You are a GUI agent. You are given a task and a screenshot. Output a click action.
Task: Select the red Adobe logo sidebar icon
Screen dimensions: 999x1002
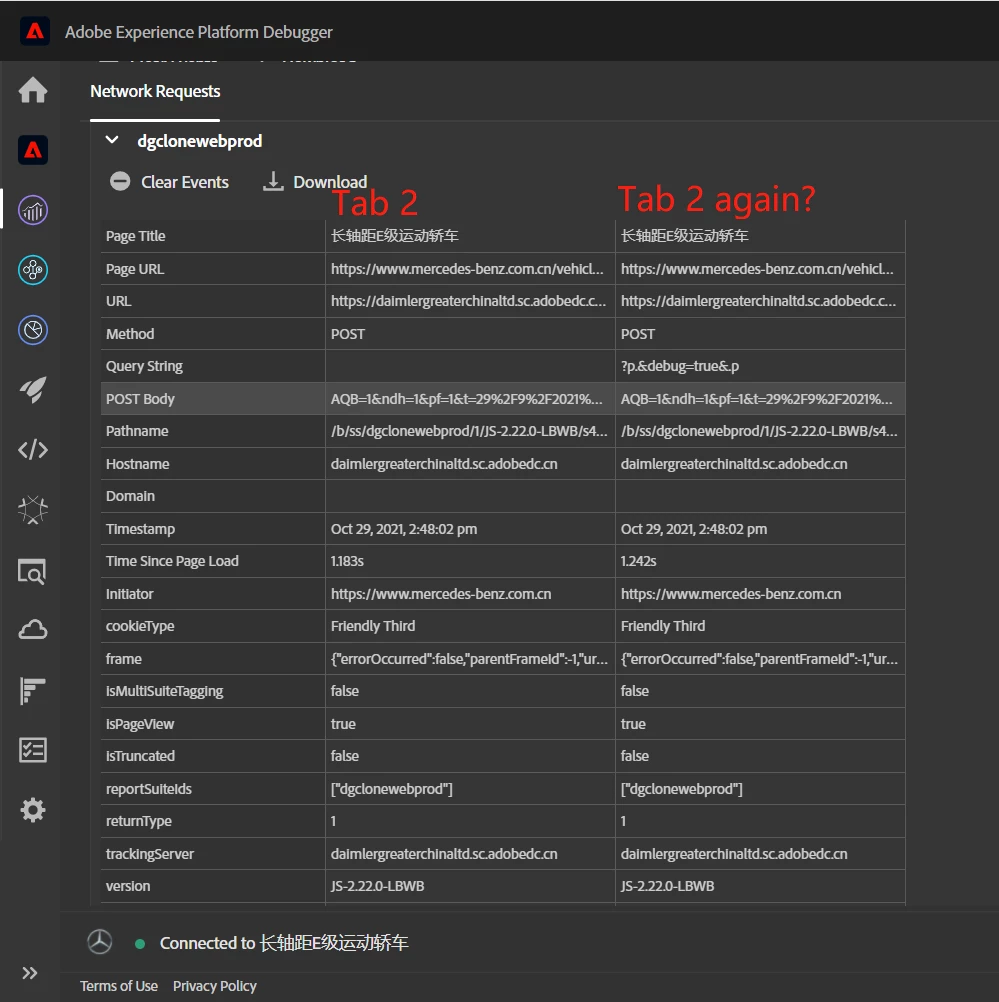click(33, 150)
